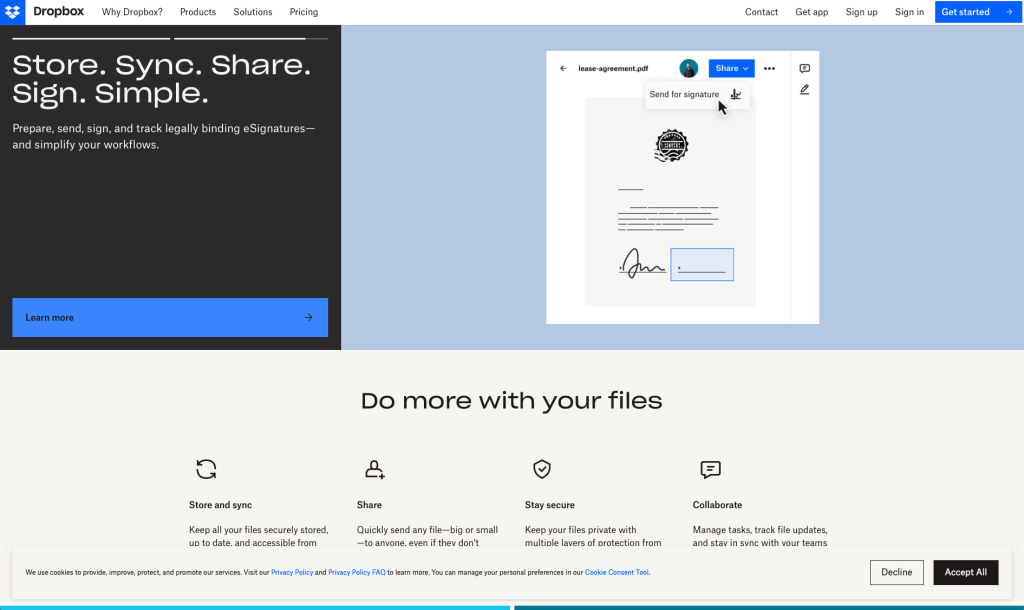This screenshot has width=1024, height=610.
Task: Open the comments icon in preview sidebar
Action: [805, 68]
